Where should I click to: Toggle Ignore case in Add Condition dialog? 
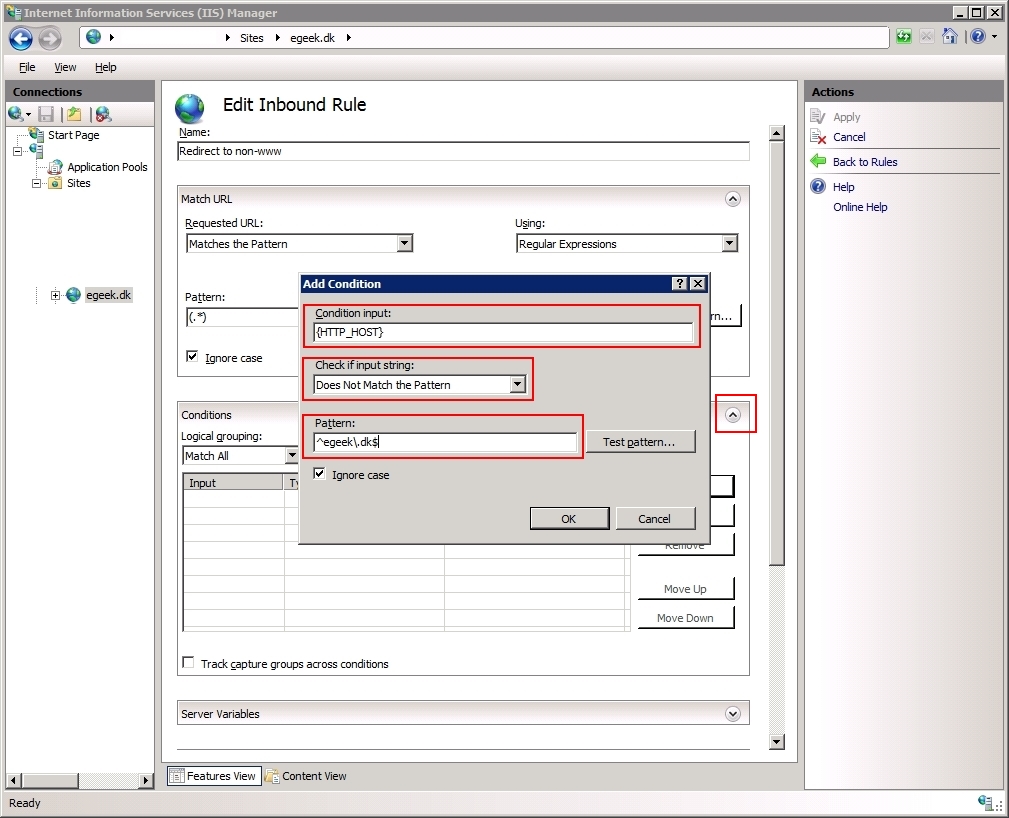320,474
